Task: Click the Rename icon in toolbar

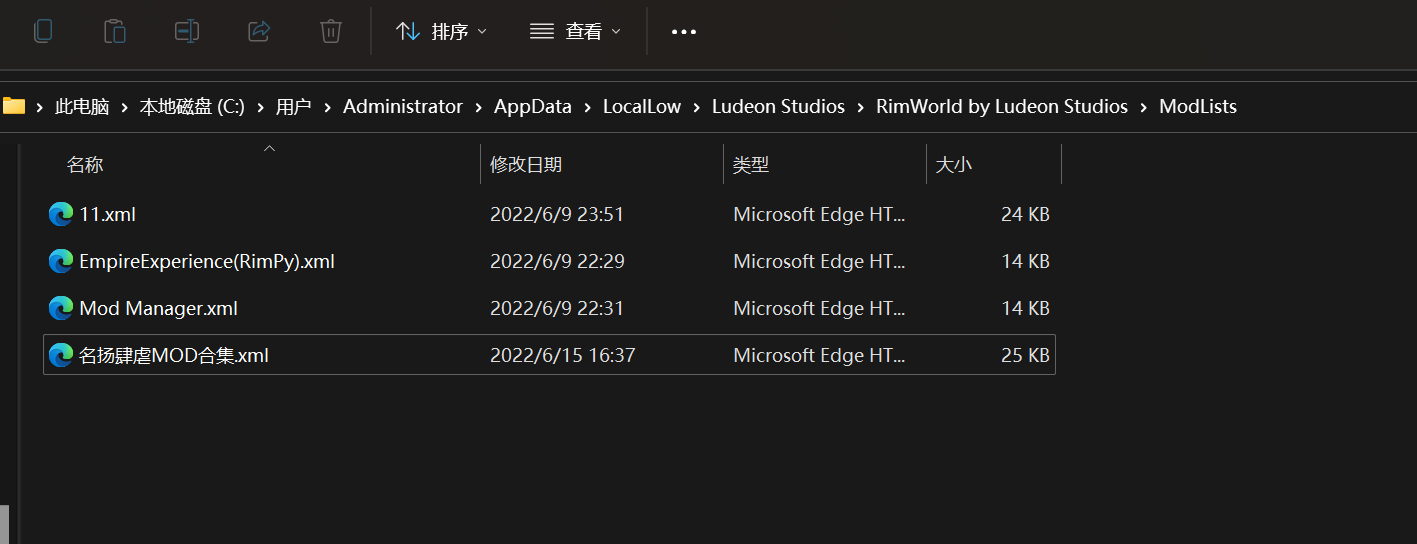Action: pos(187,31)
